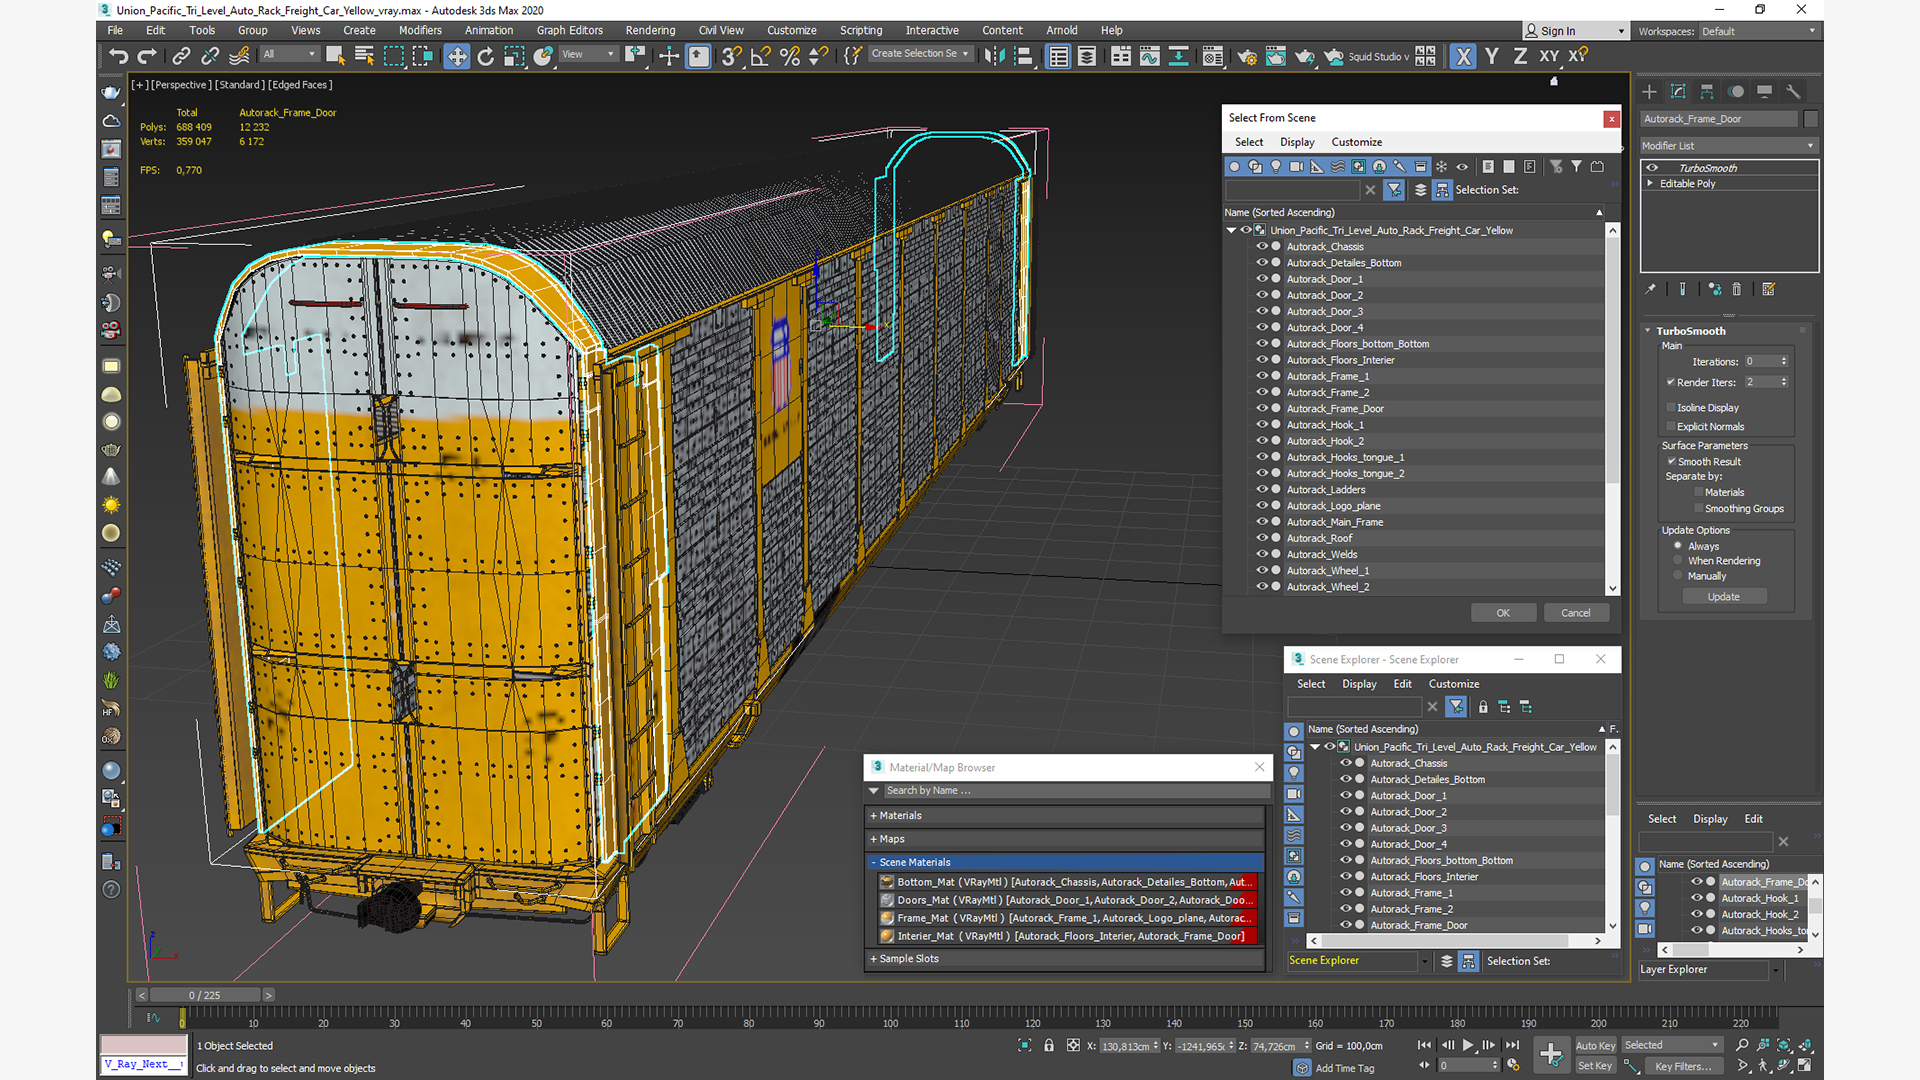Open the Create tab plus icon in command panel
The width and height of the screenshot is (1920, 1080).
(1650, 92)
